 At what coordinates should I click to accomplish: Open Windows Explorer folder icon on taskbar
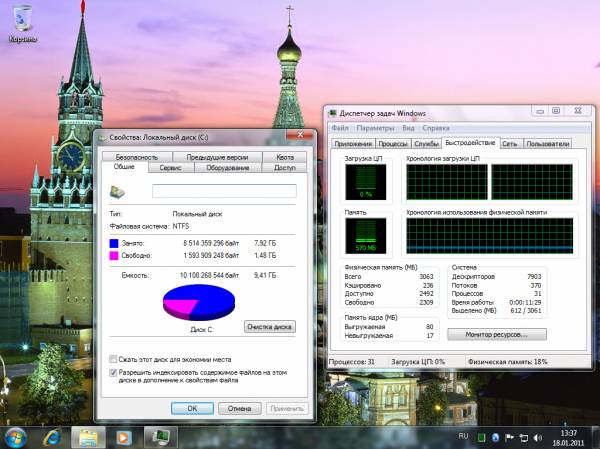pyautogui.click(x=88, y=438)
